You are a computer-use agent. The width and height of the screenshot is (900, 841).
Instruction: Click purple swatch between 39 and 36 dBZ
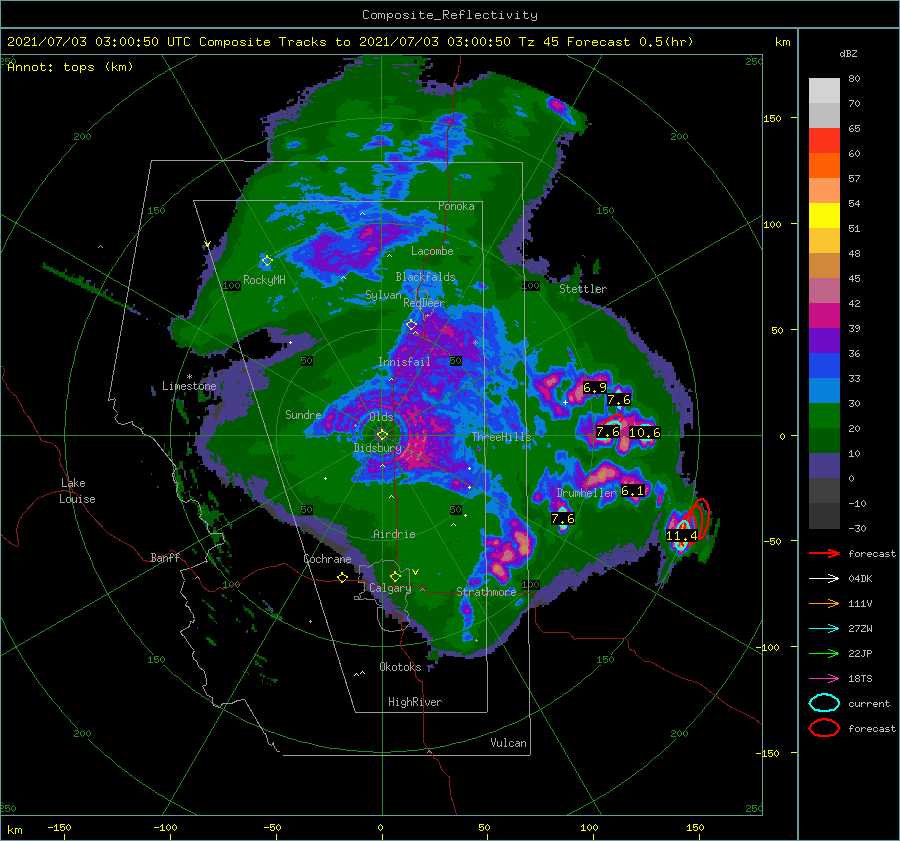coord(824,341)
